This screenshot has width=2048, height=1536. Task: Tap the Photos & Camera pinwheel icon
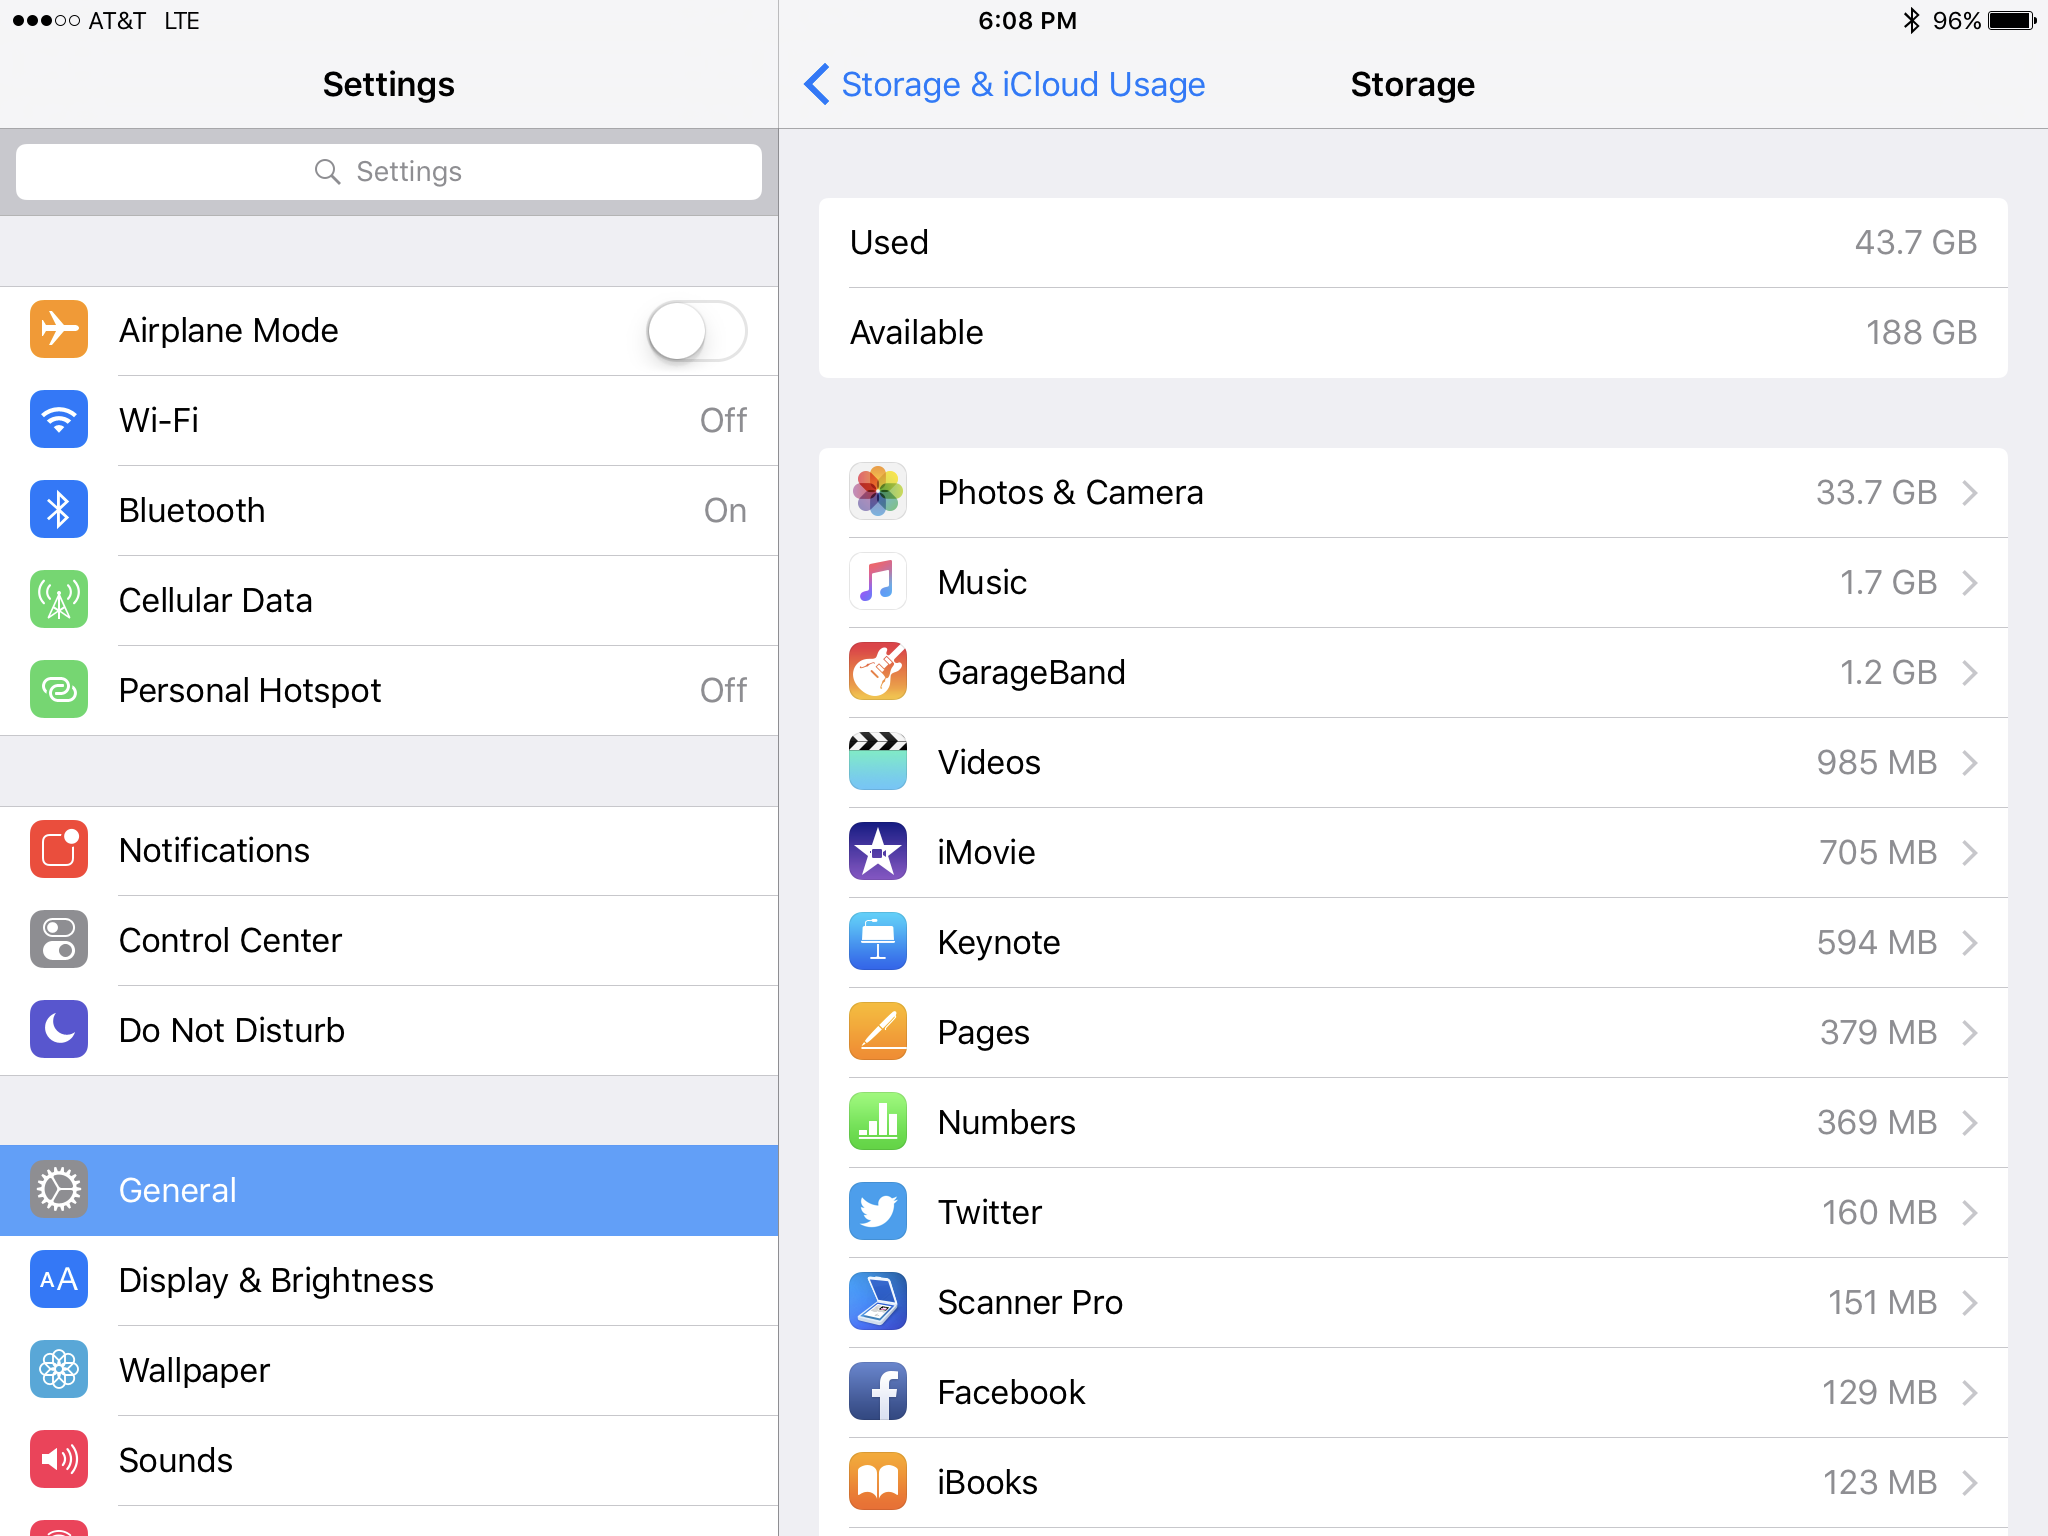click(878, 492)
